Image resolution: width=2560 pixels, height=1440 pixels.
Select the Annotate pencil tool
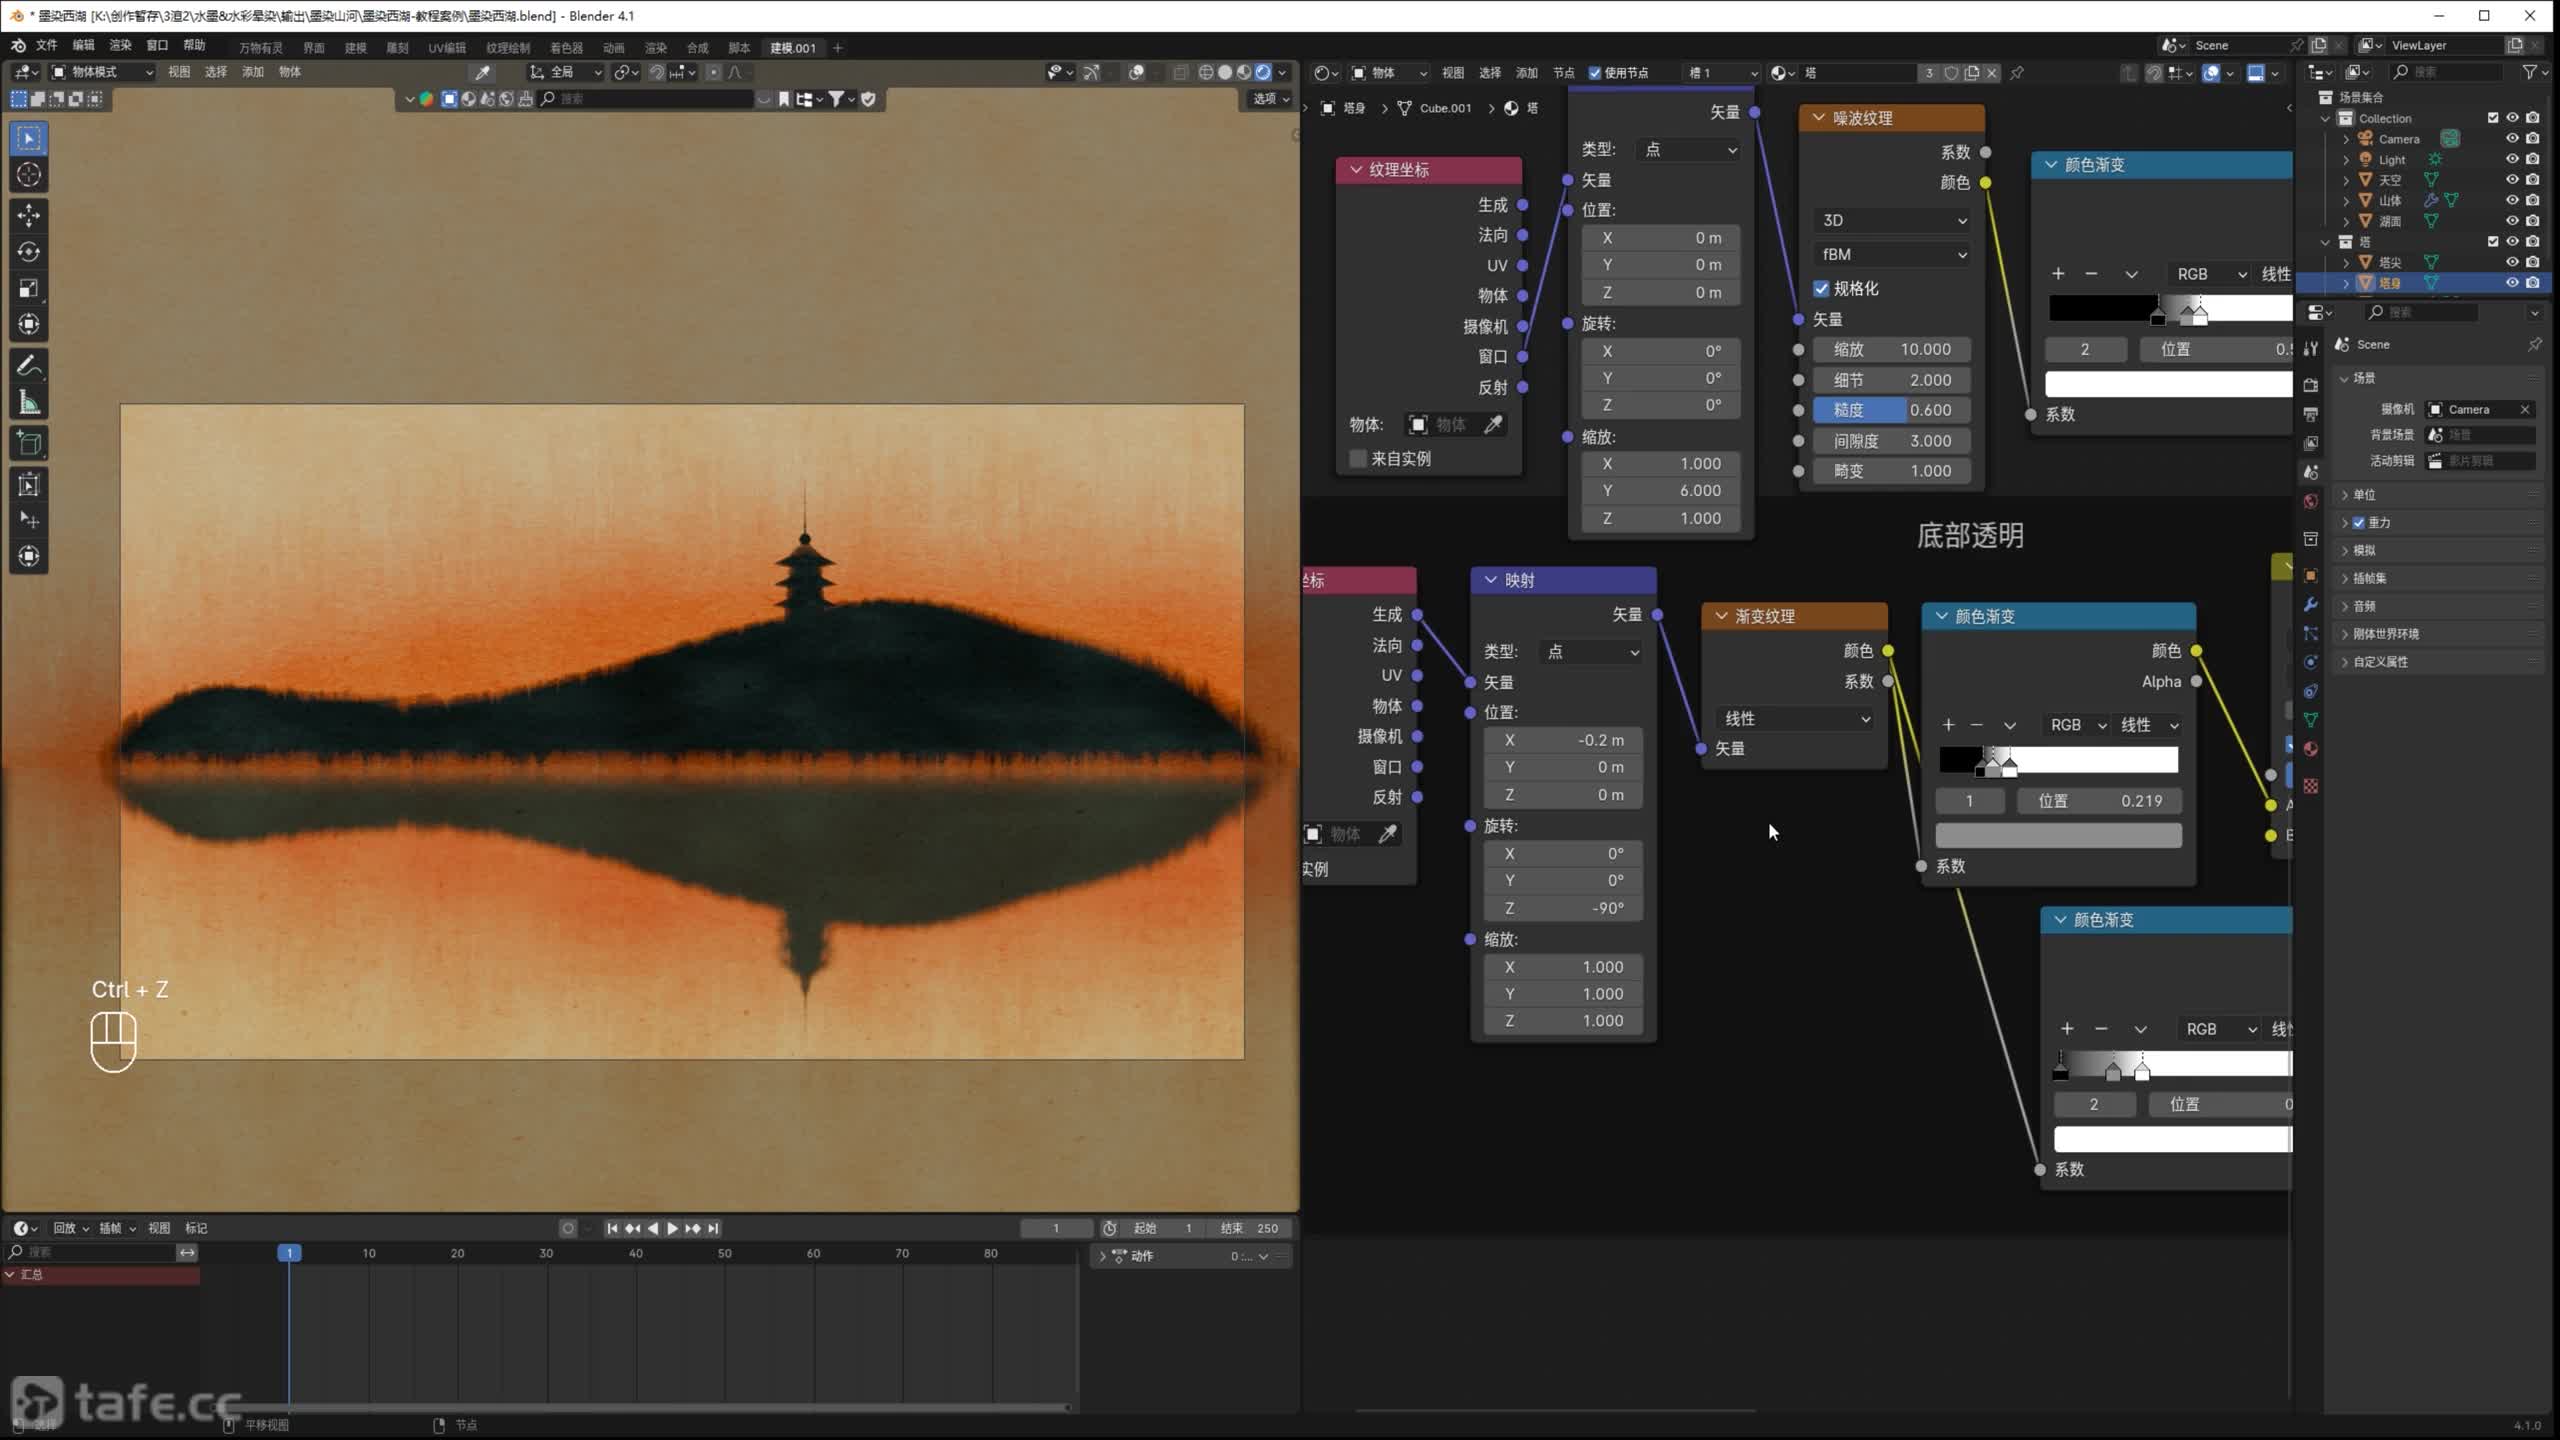(28, 366)
